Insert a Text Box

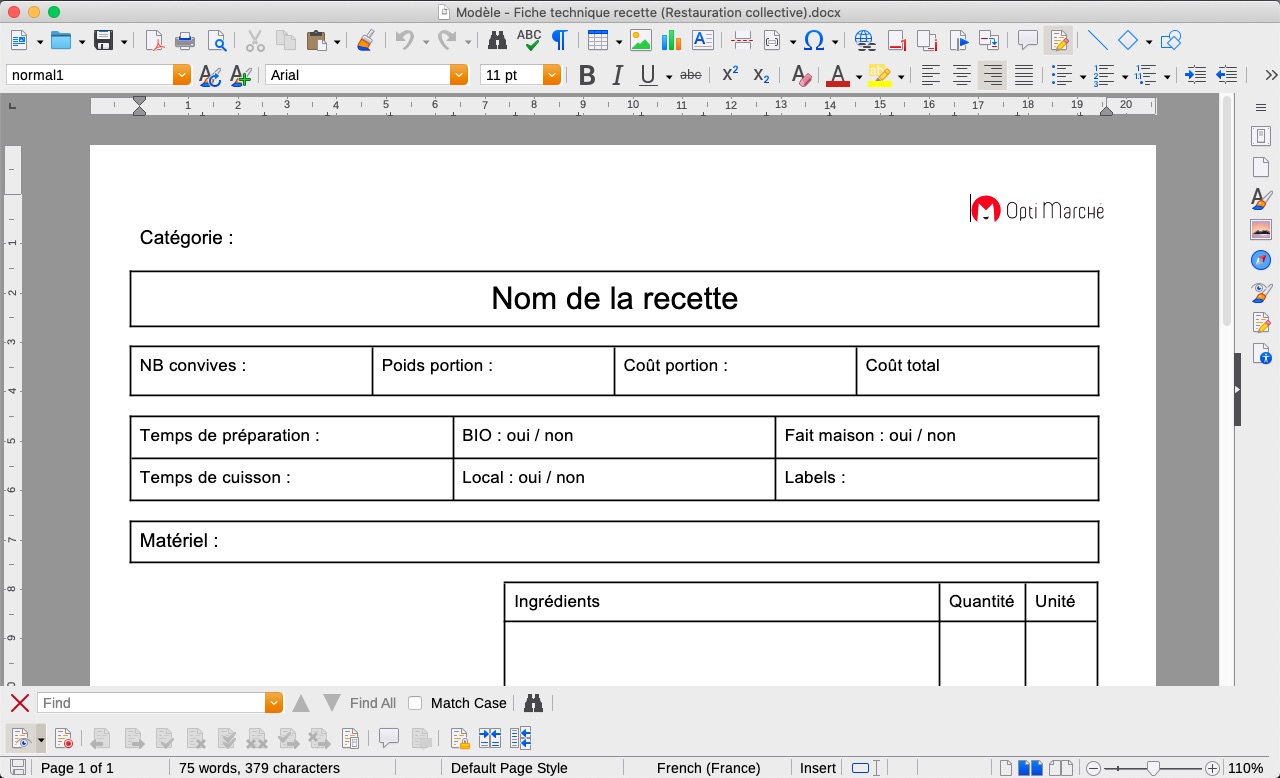point(701,40)
